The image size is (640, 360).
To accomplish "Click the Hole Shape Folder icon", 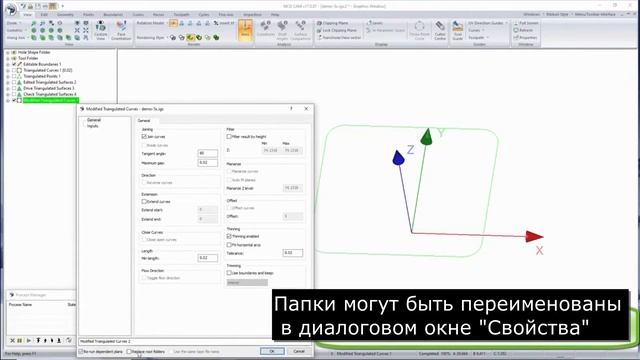I will tap(14, 52).
